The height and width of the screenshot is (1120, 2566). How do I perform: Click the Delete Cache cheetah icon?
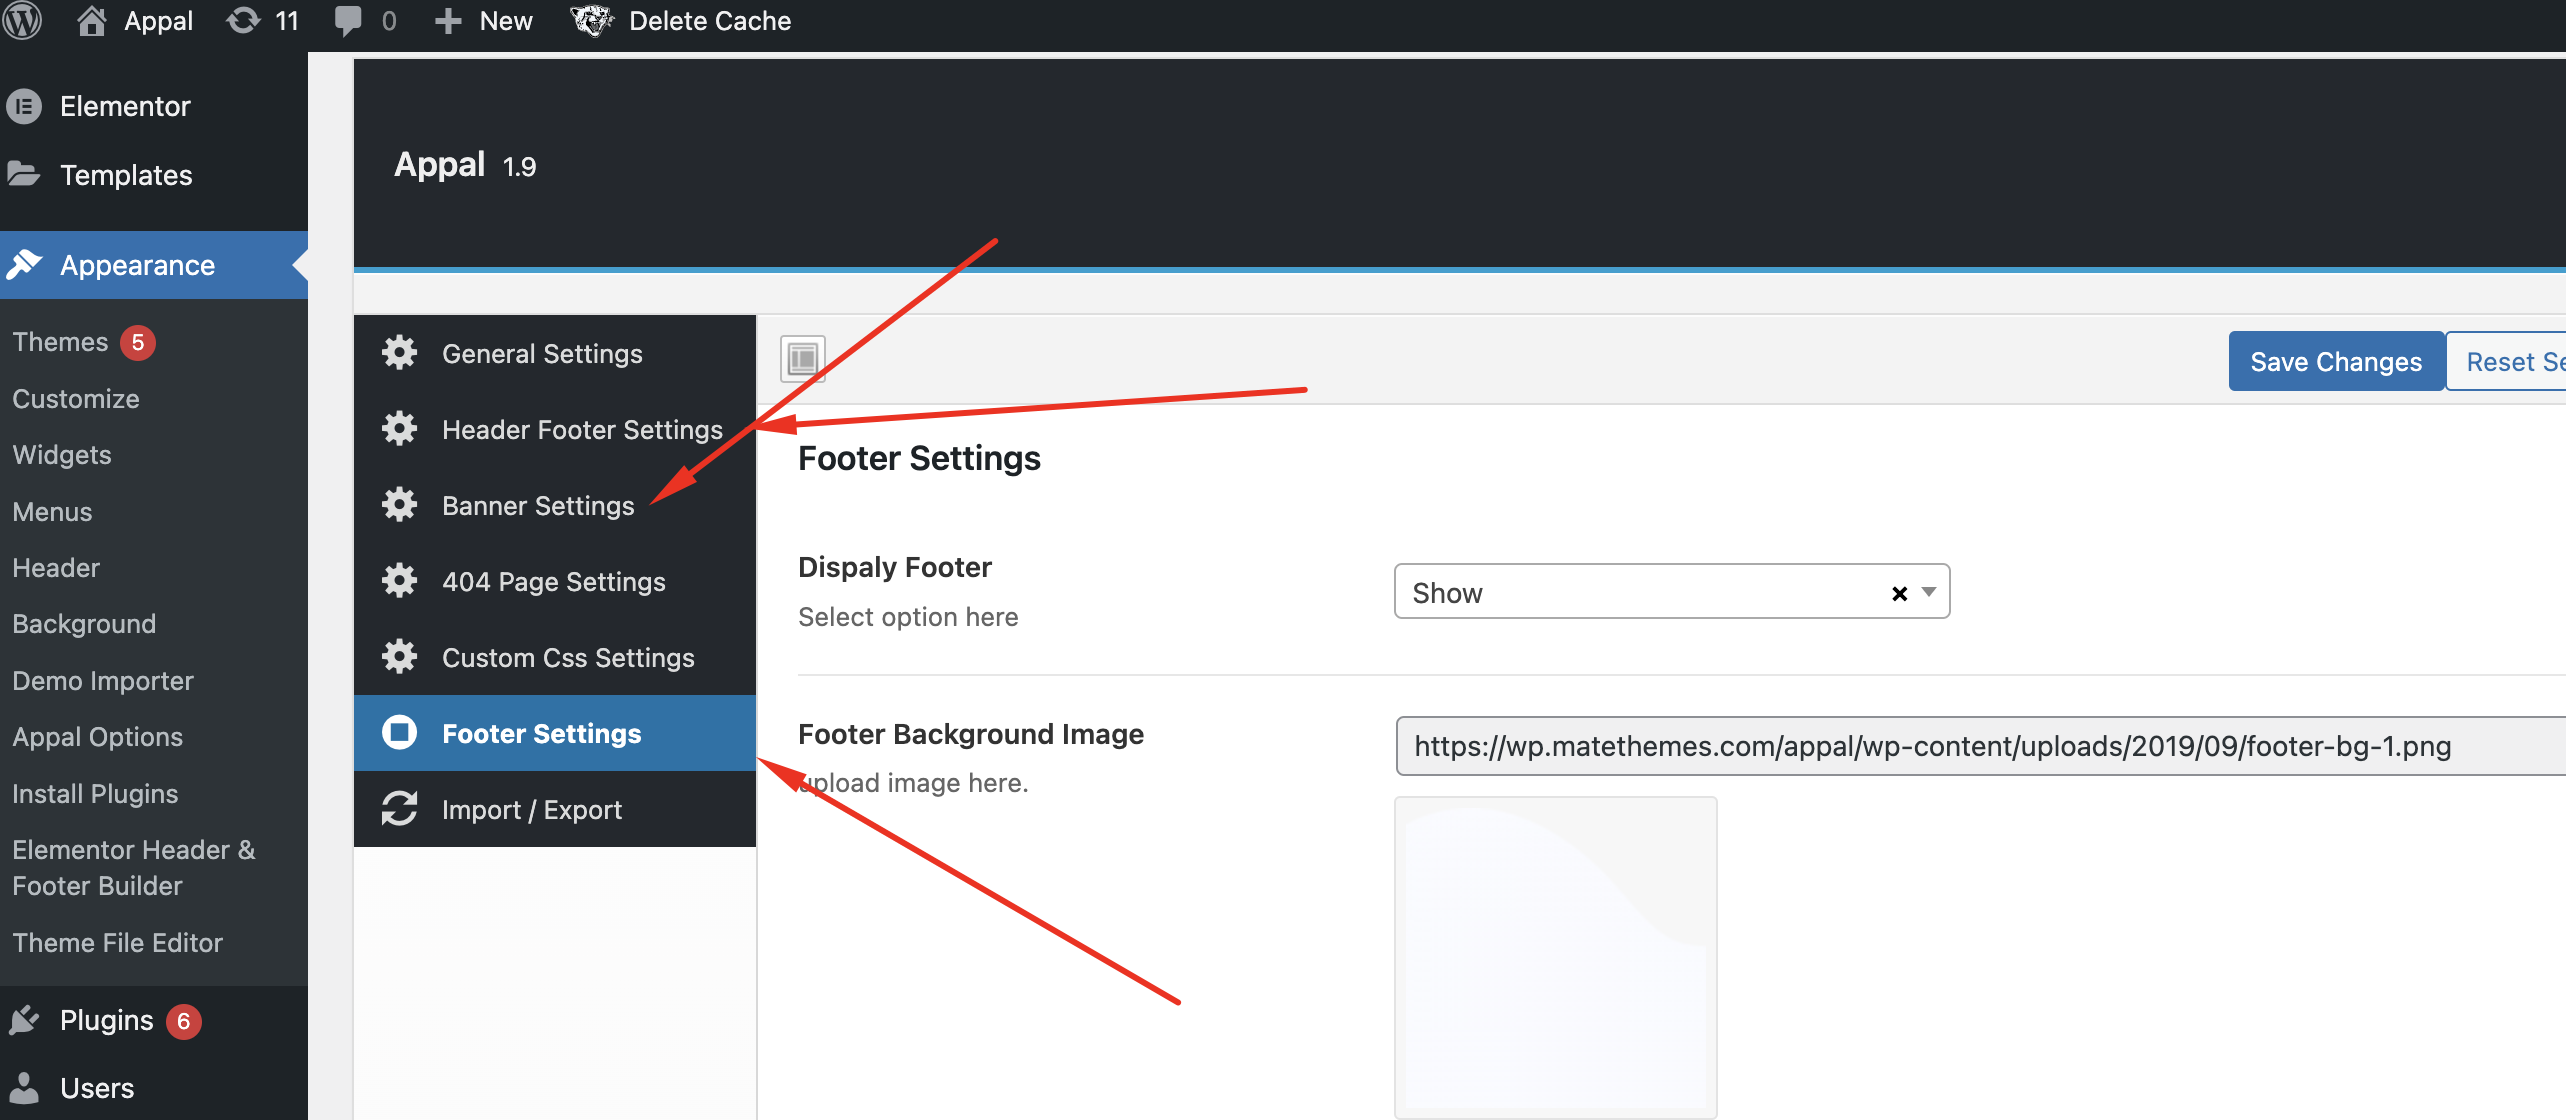pyautogui.click(x=592, y=21)
